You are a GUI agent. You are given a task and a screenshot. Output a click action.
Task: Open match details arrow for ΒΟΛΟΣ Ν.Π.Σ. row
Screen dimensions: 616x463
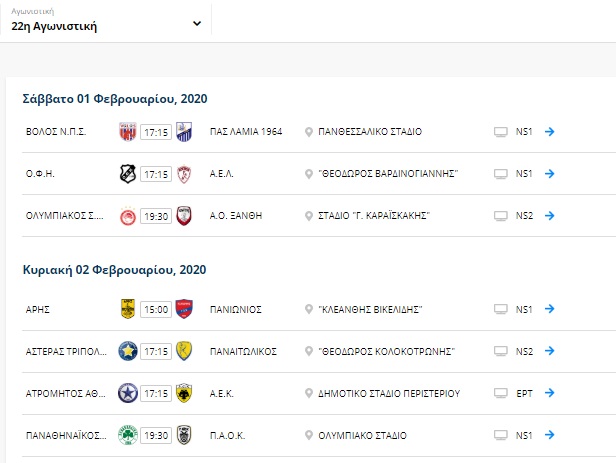pyautogui.click(x=549, y=132)
